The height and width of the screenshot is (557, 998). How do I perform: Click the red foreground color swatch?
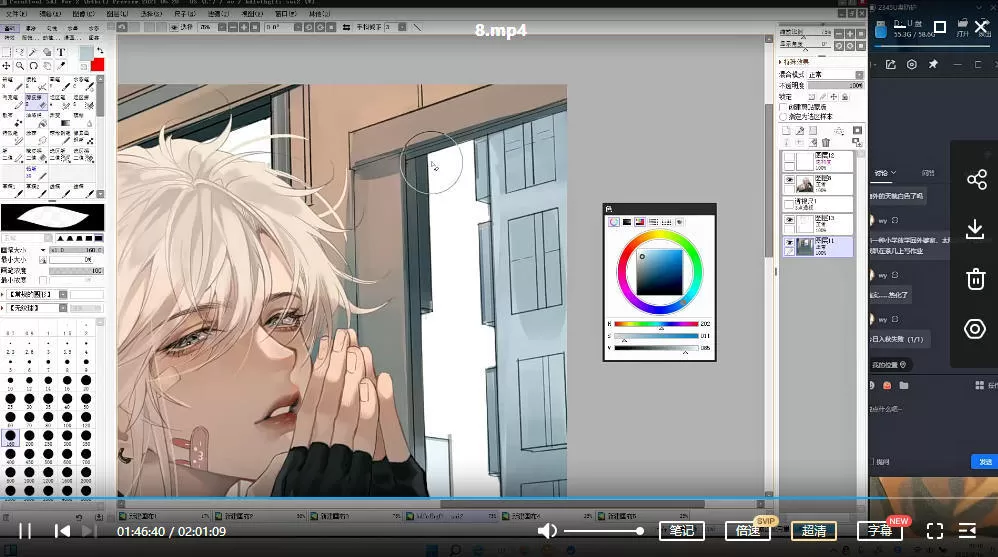click(x=97, y=65)
